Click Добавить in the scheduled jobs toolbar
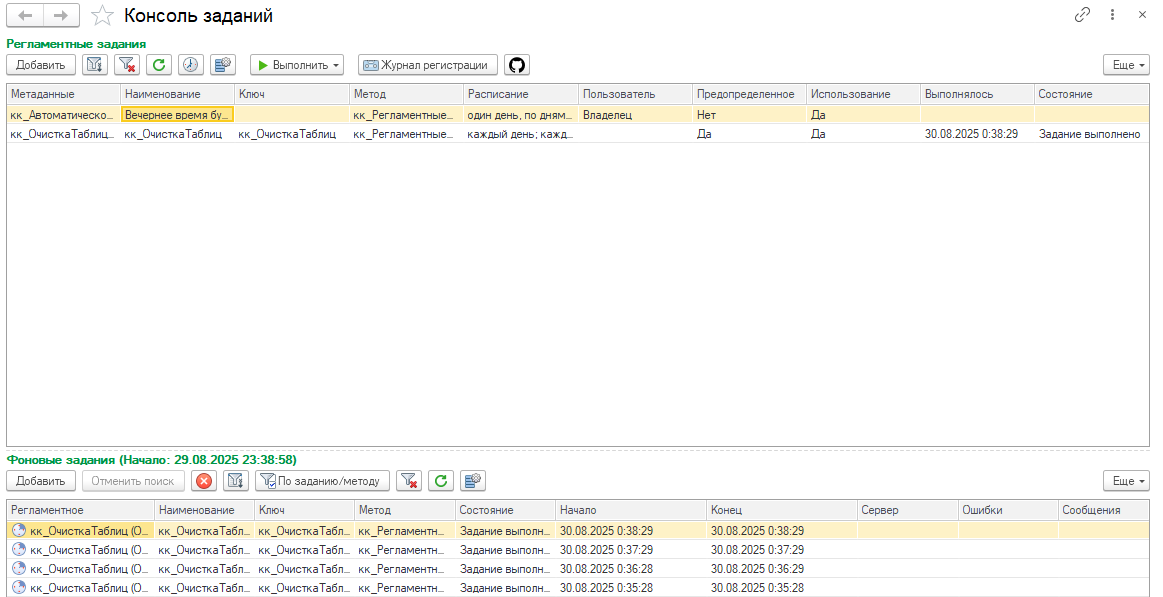Viewport: 1163px width, 597px height. pyautogui.click(x=41, y=65)
